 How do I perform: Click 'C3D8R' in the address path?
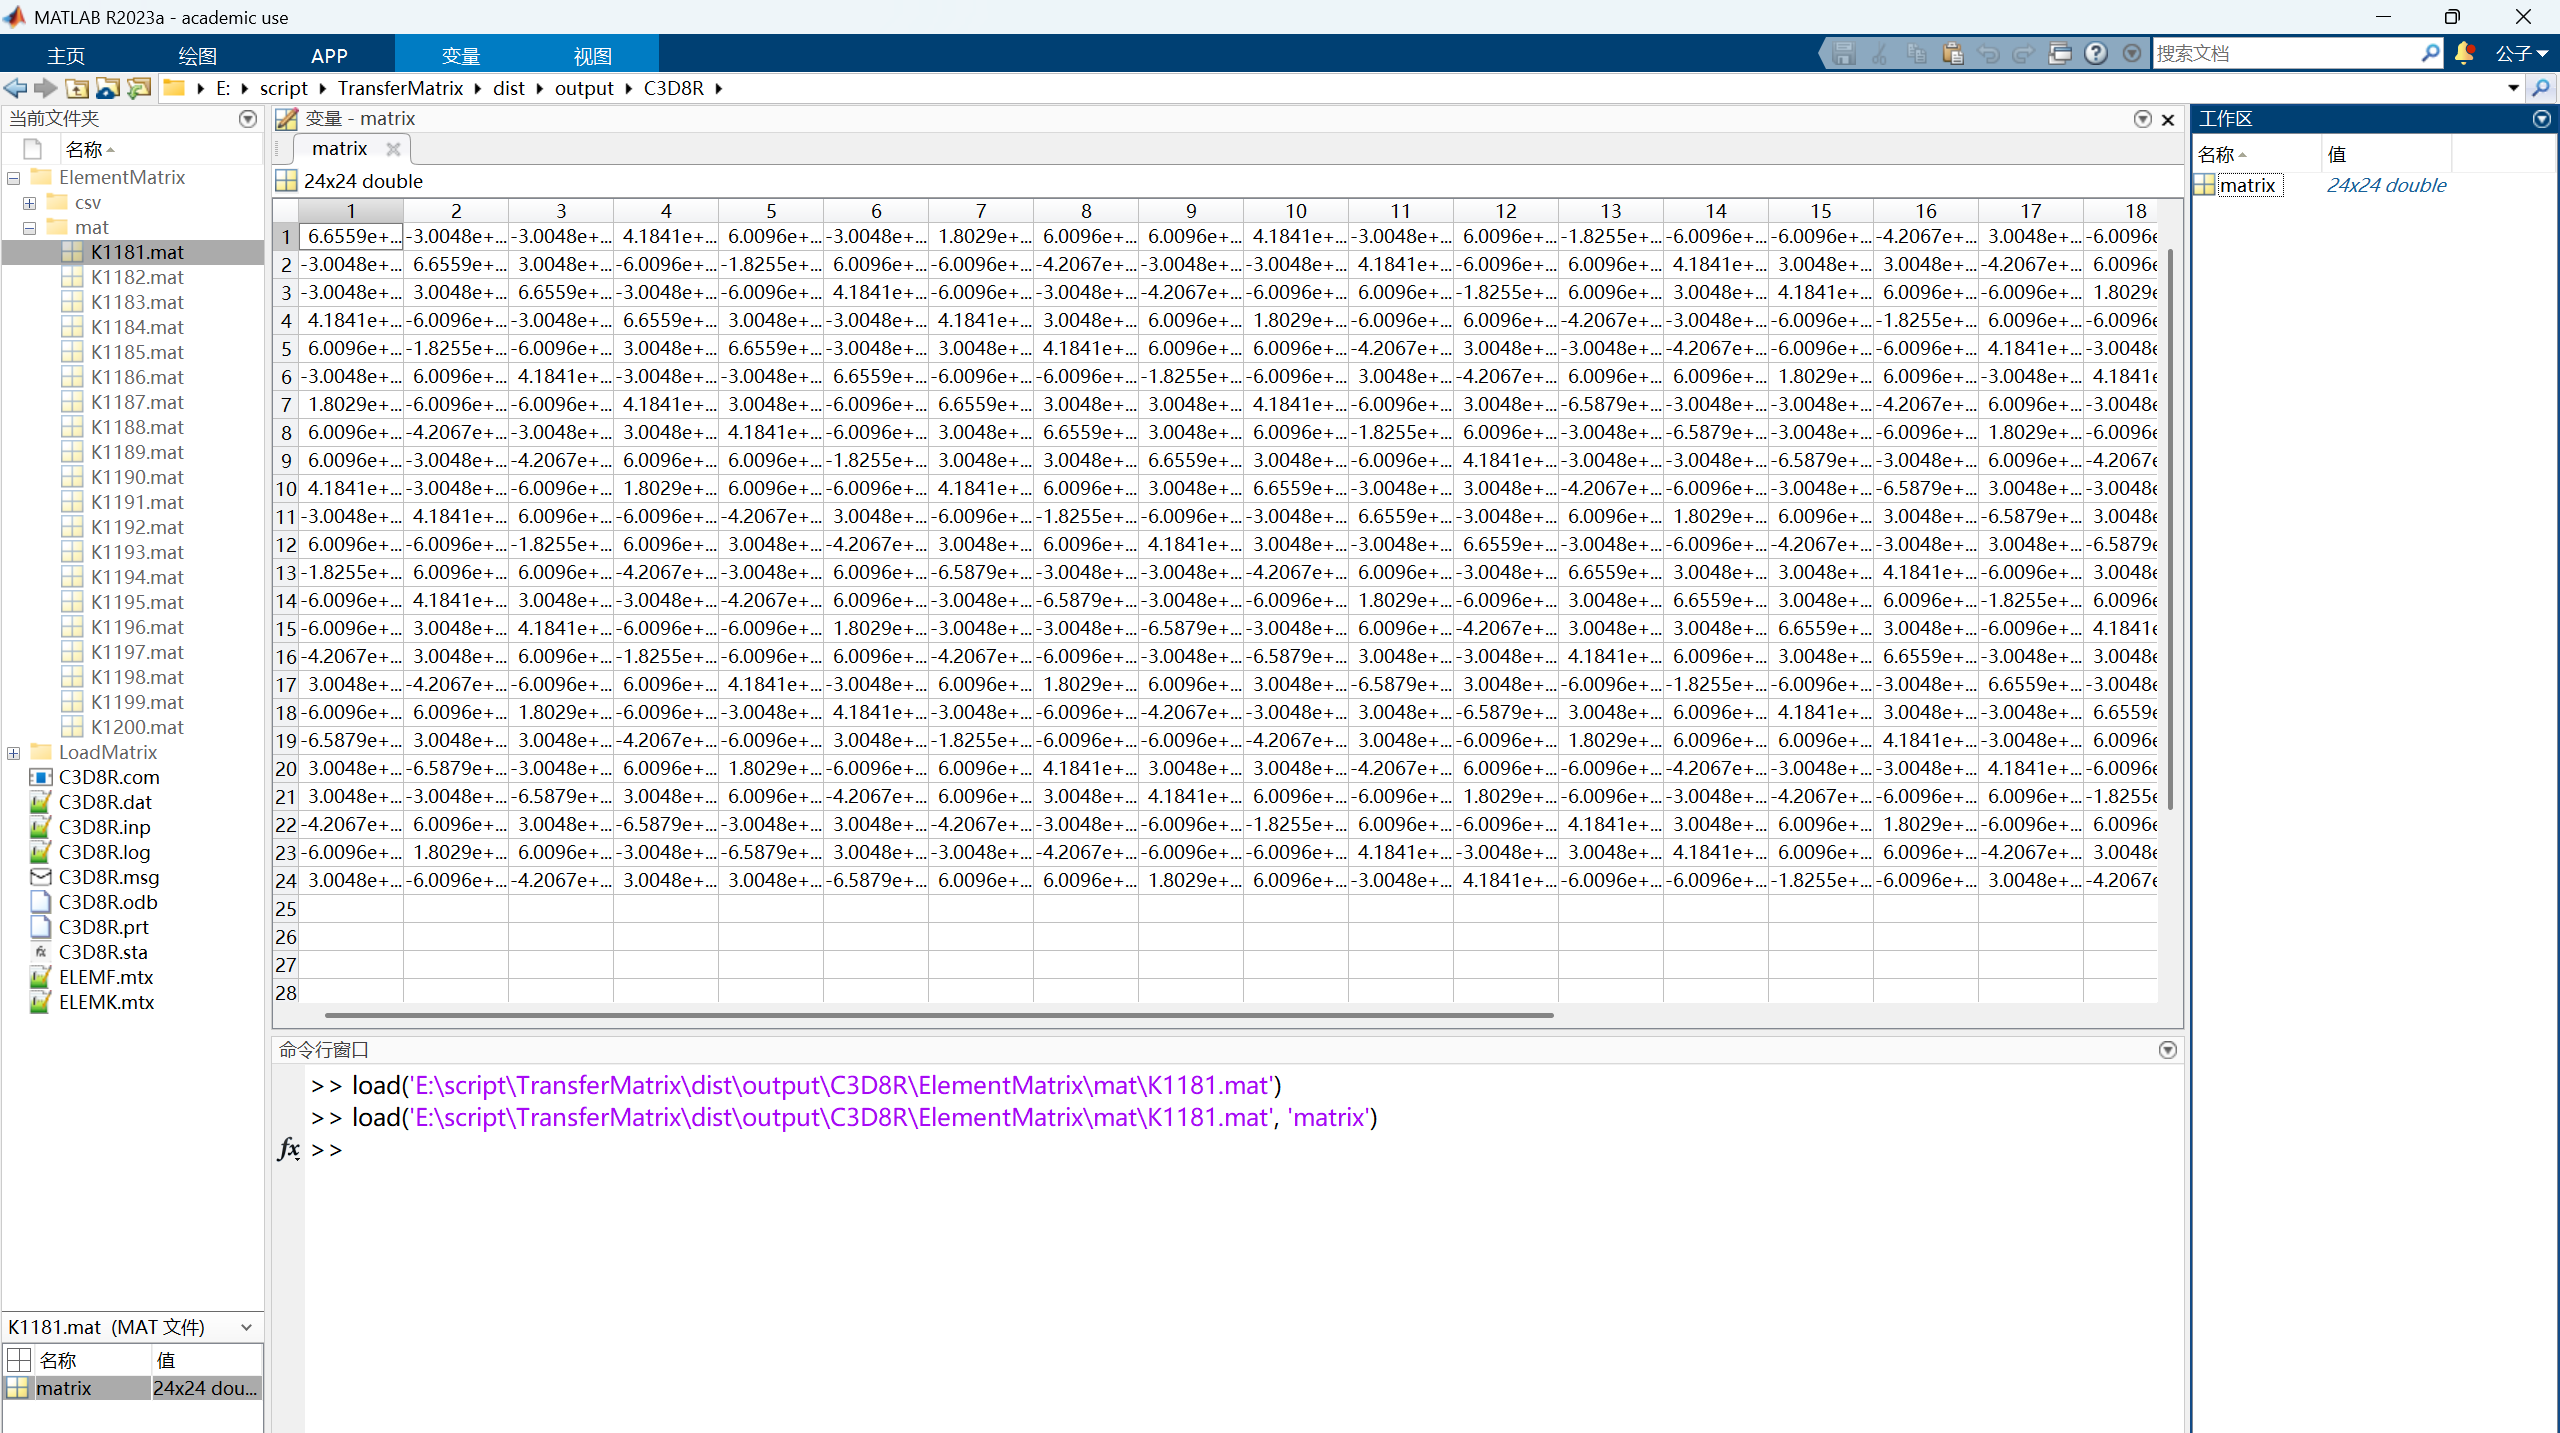pos(674,88)
